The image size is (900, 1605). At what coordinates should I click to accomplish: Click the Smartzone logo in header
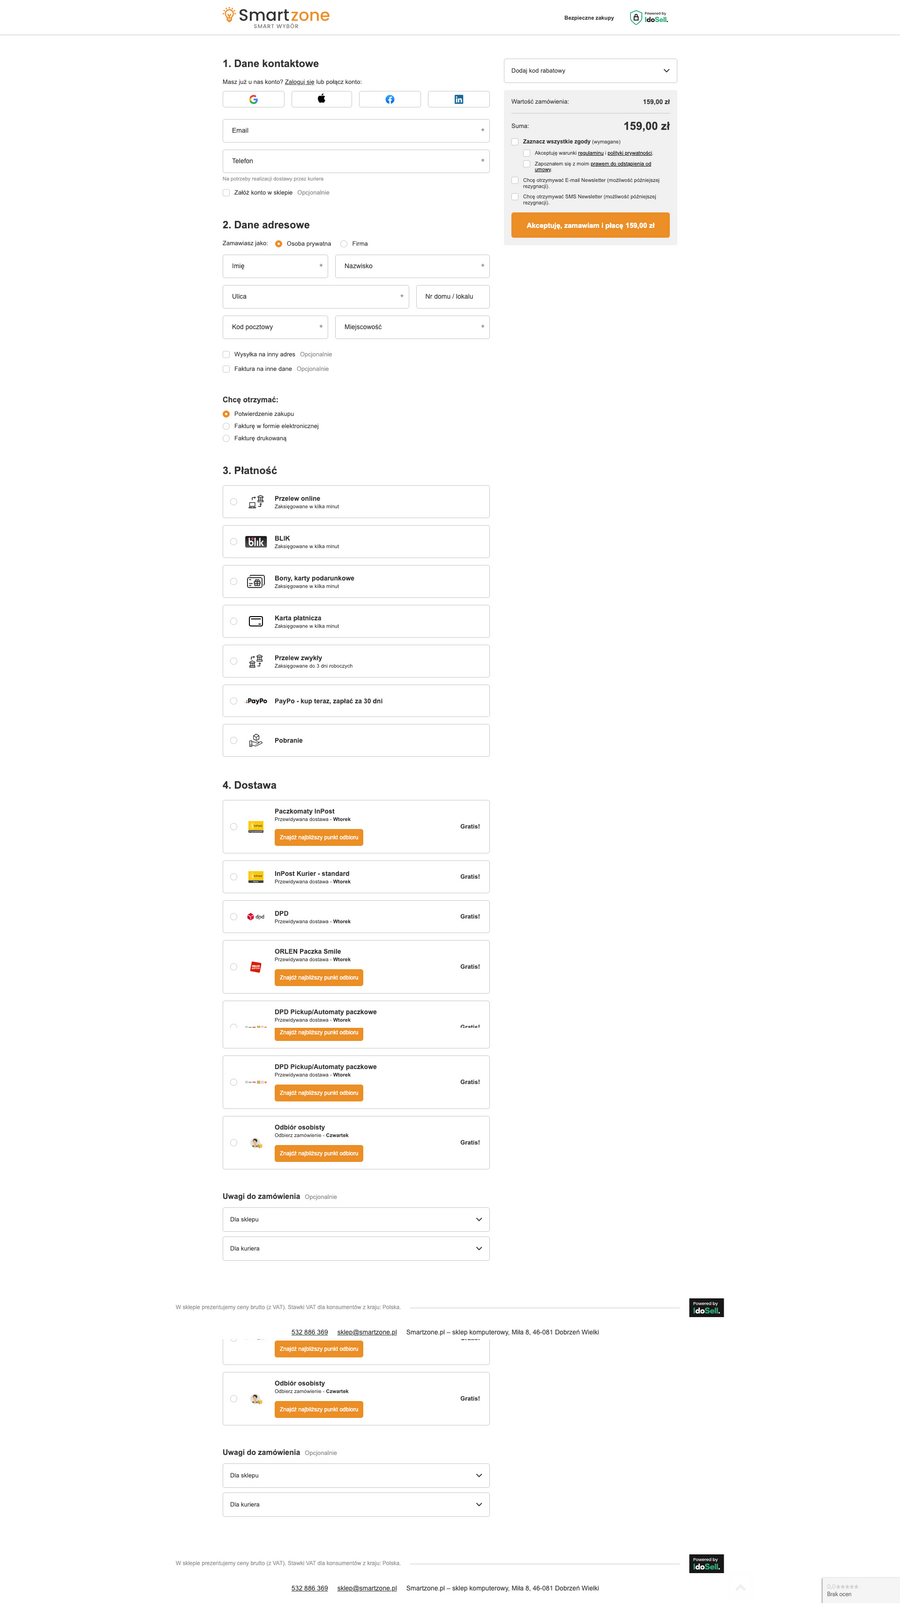[x=276, y=17]
